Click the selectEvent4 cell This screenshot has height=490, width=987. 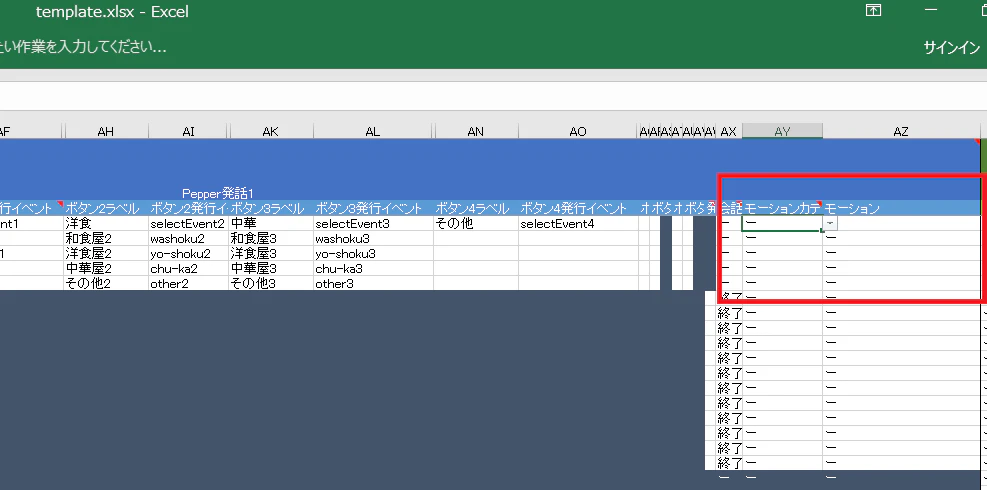click(x=578, y=224)
